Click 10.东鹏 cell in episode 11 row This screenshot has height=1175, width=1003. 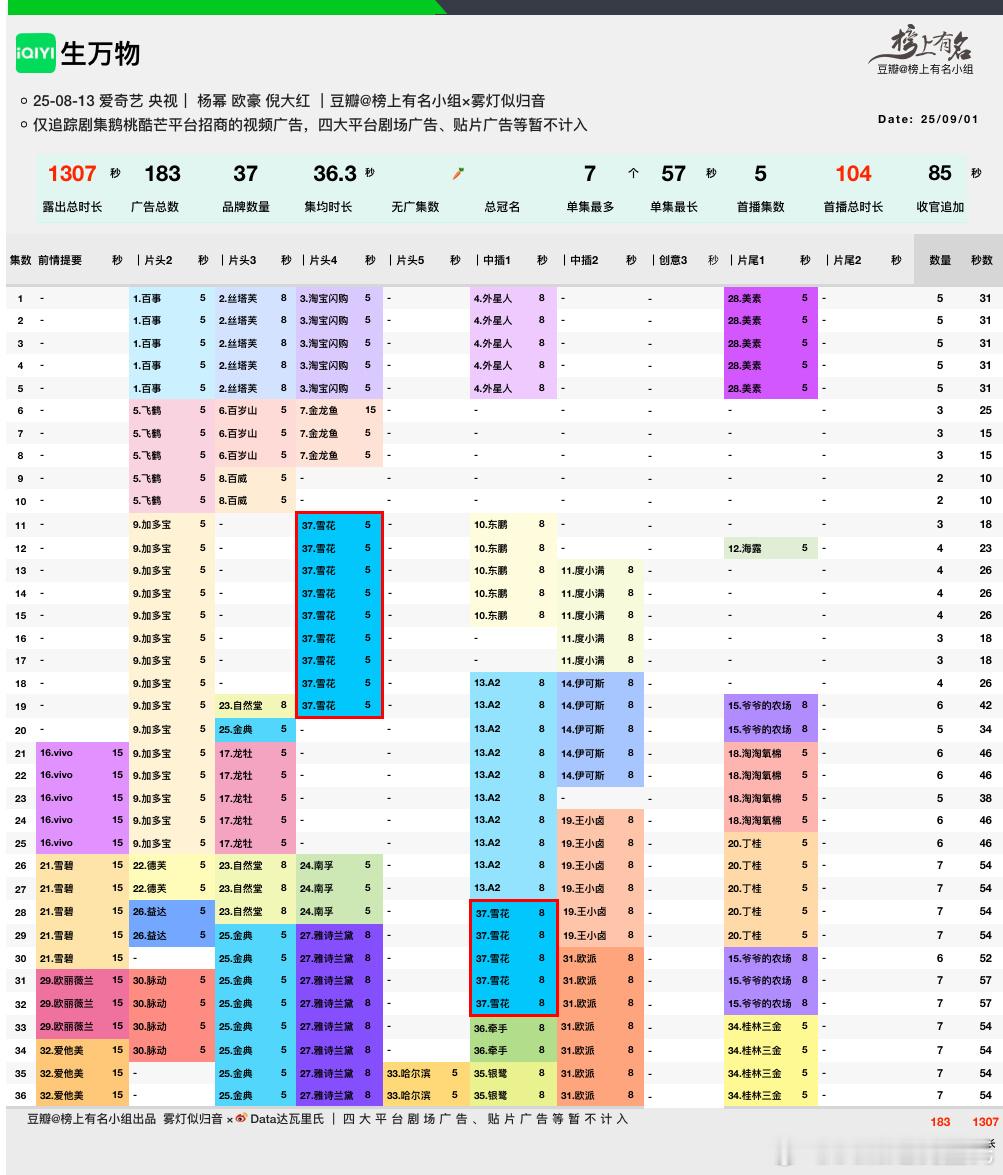tap(513, 525)
